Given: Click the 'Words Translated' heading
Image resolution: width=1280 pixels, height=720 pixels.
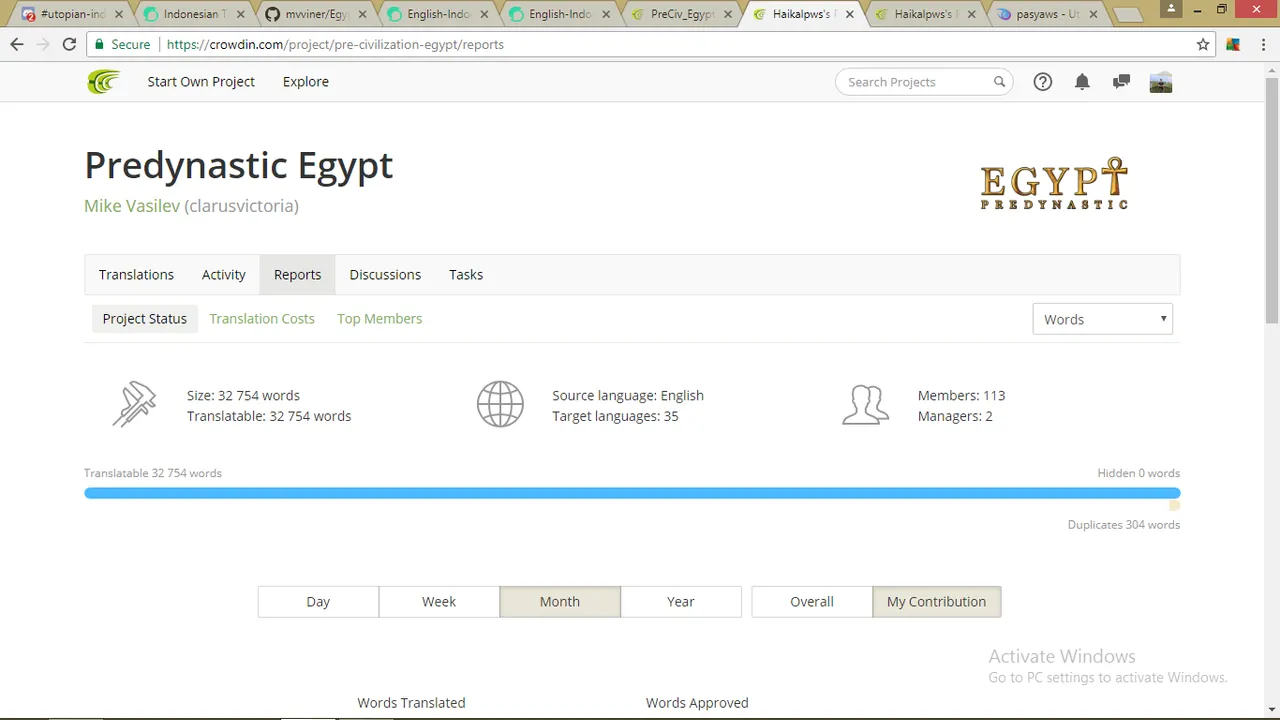Looking at the screenshot, I should [x=411, y=702].
